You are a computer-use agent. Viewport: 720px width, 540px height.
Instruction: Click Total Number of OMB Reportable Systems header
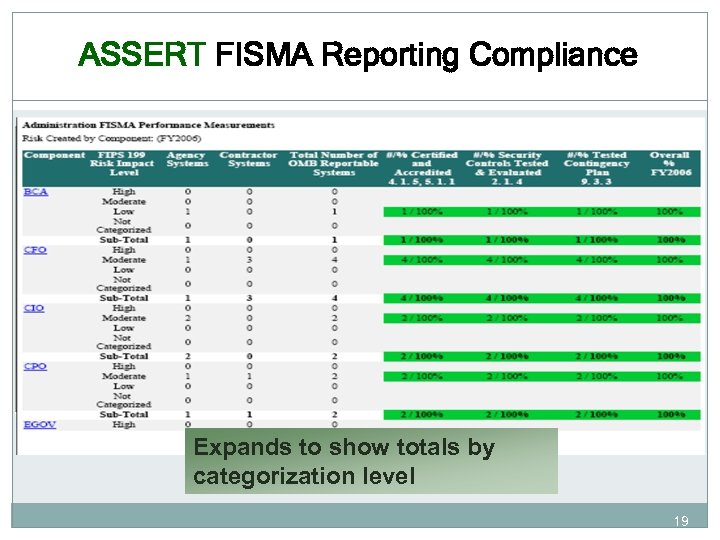pos(334,164)
